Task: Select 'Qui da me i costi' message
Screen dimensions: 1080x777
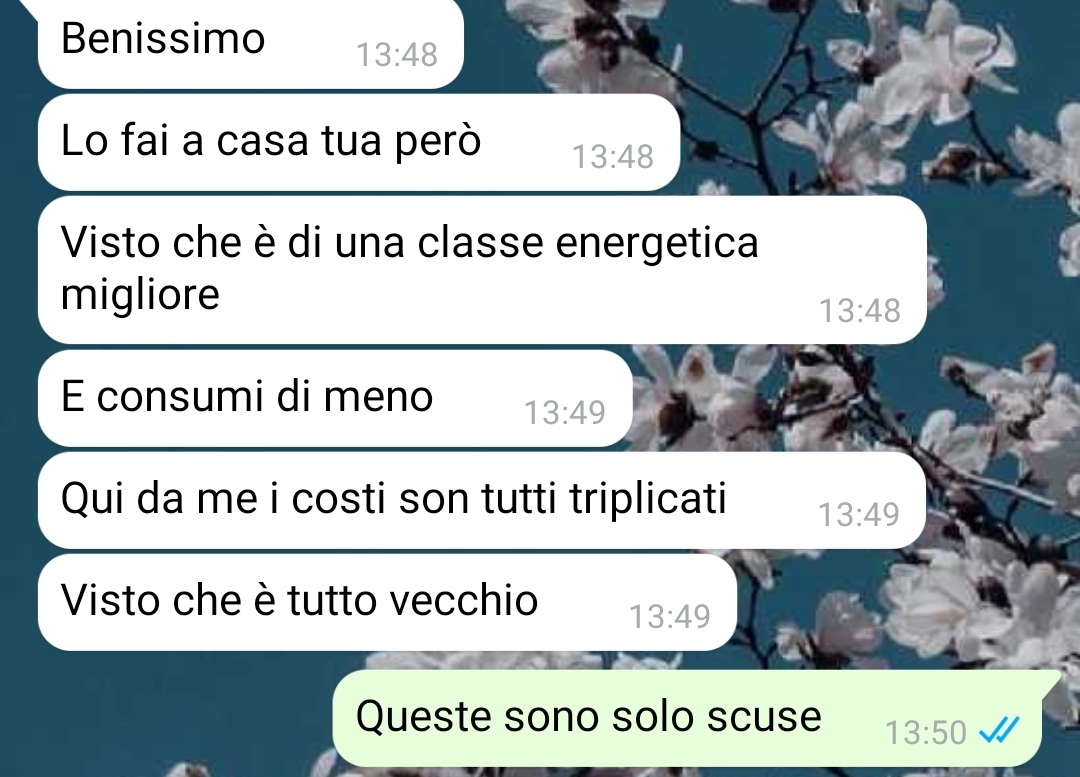Action: pyautogui.click(x=481, y=500)
